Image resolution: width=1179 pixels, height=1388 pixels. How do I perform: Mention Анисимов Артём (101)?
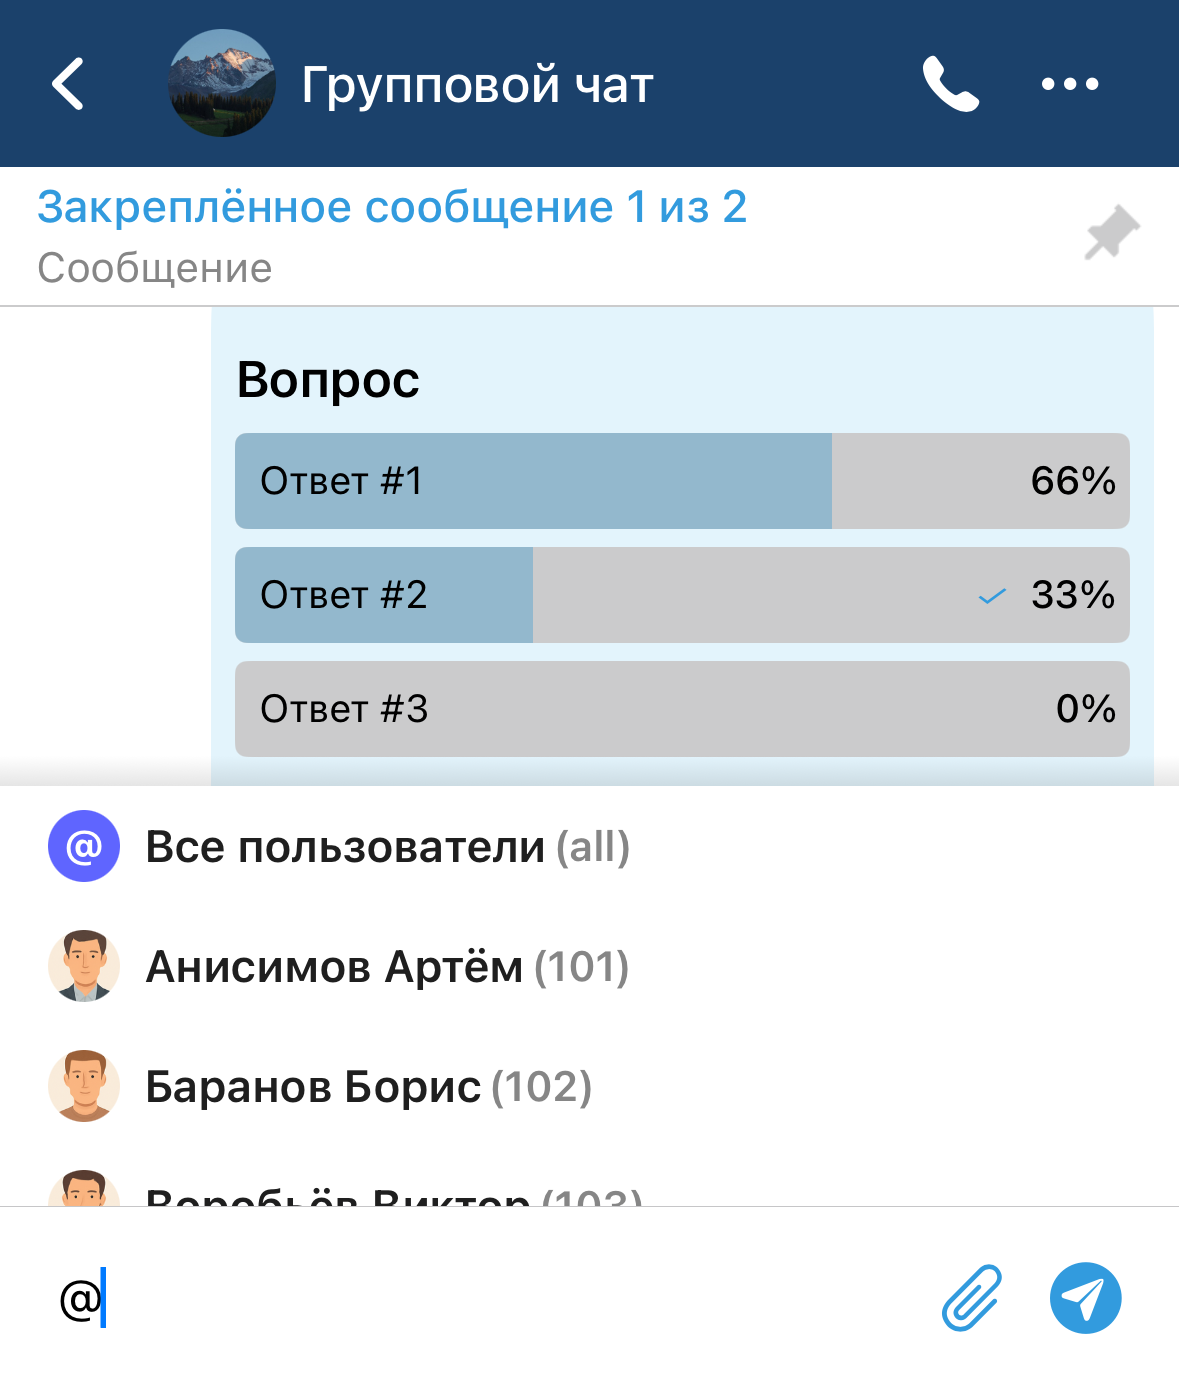(387, 967)
